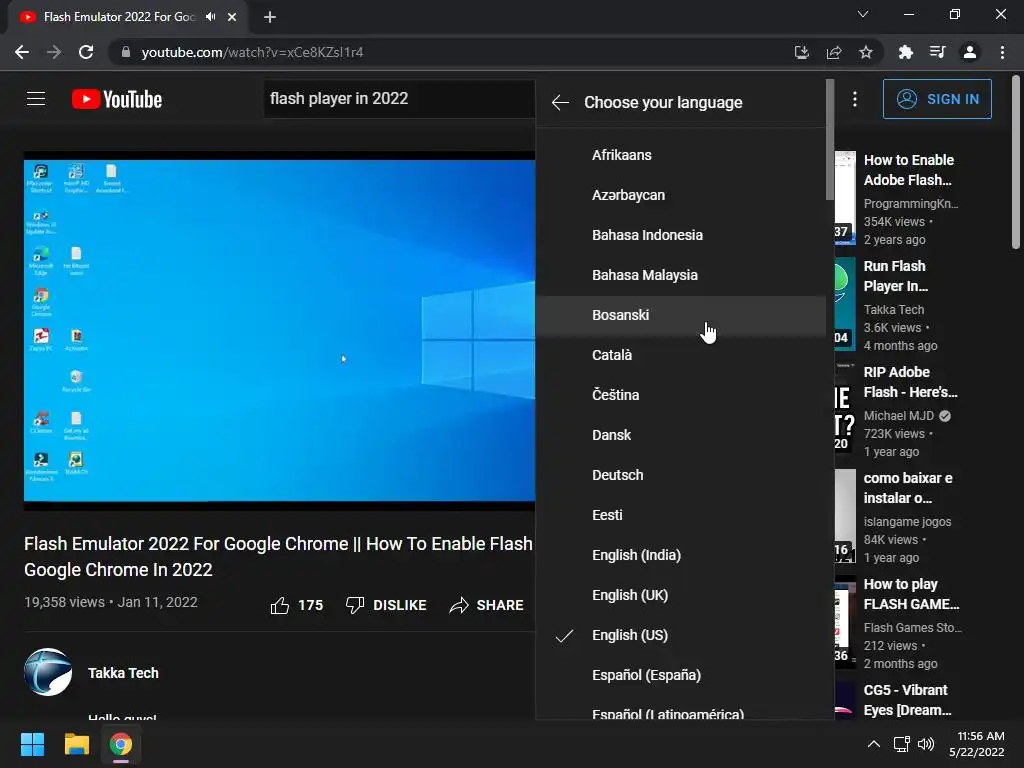Open the network icon in system tray

point(902,744)
